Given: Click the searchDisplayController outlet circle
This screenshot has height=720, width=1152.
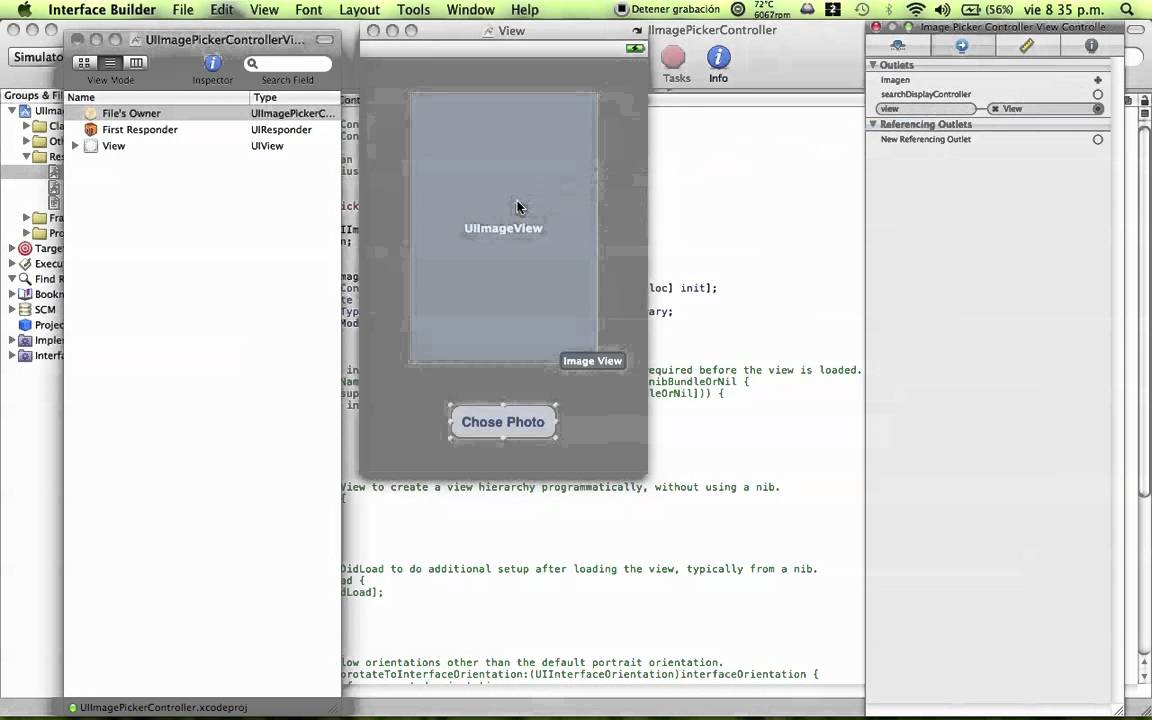Looking at the screenshot, I should [1098, 95].
